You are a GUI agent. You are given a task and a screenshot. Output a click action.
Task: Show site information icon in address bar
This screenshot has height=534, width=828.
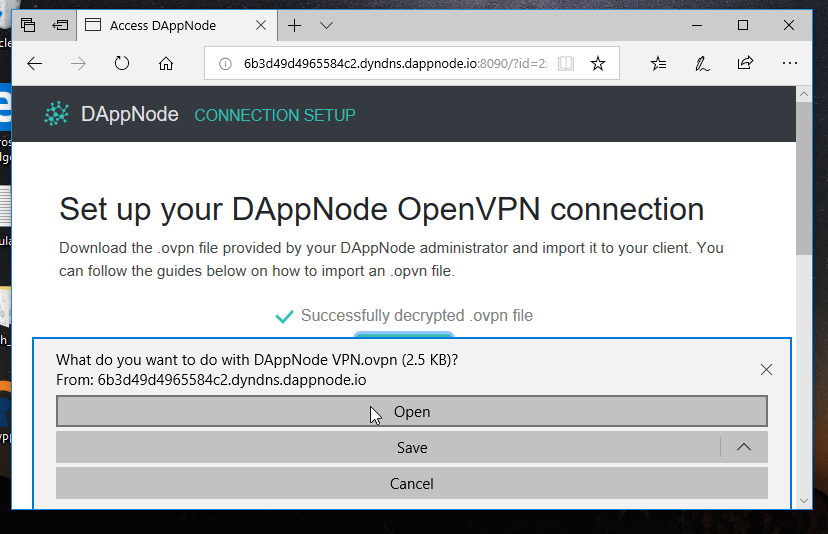point(225,64)
